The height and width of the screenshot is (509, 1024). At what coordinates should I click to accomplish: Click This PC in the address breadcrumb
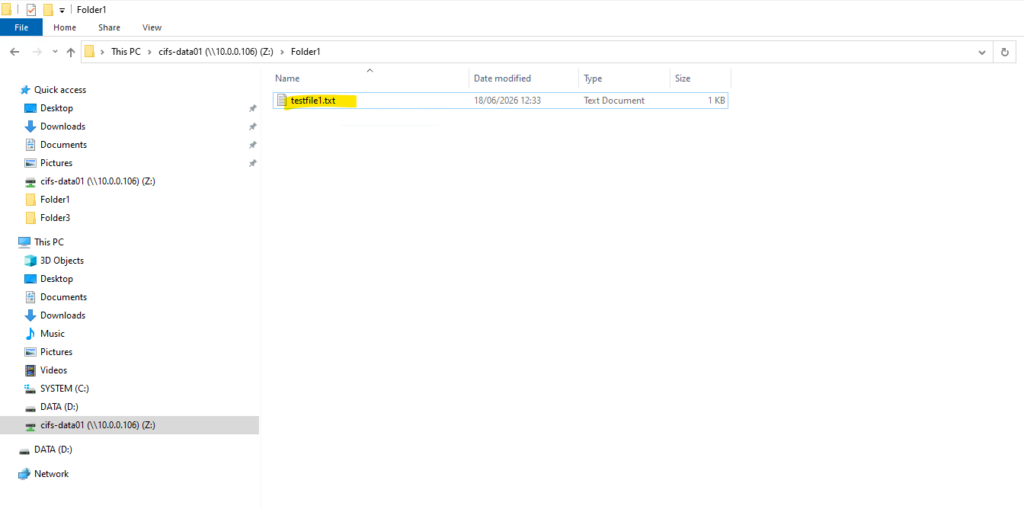[125, 52]
